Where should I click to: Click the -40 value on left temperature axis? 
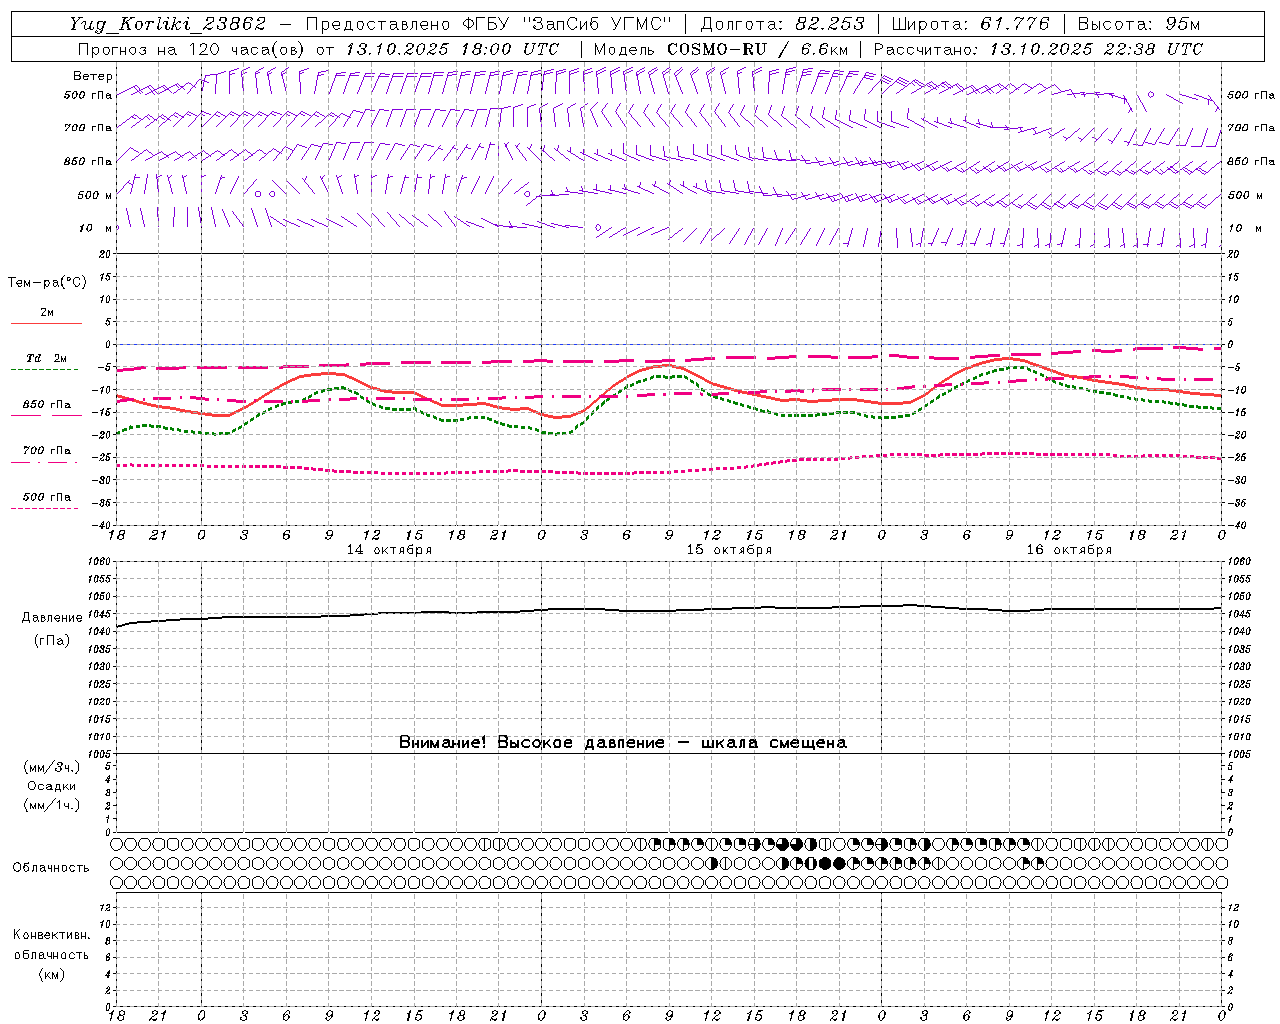pos(104,526)
